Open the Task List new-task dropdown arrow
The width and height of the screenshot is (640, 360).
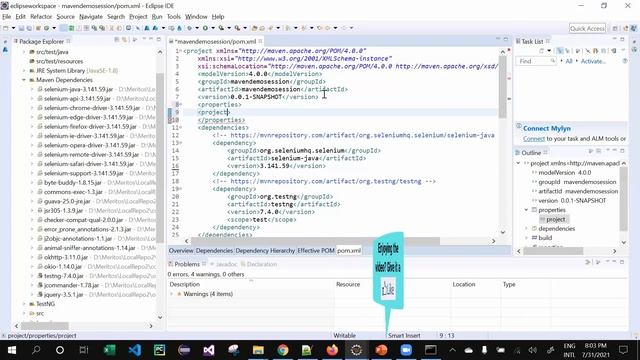(549, 51)
